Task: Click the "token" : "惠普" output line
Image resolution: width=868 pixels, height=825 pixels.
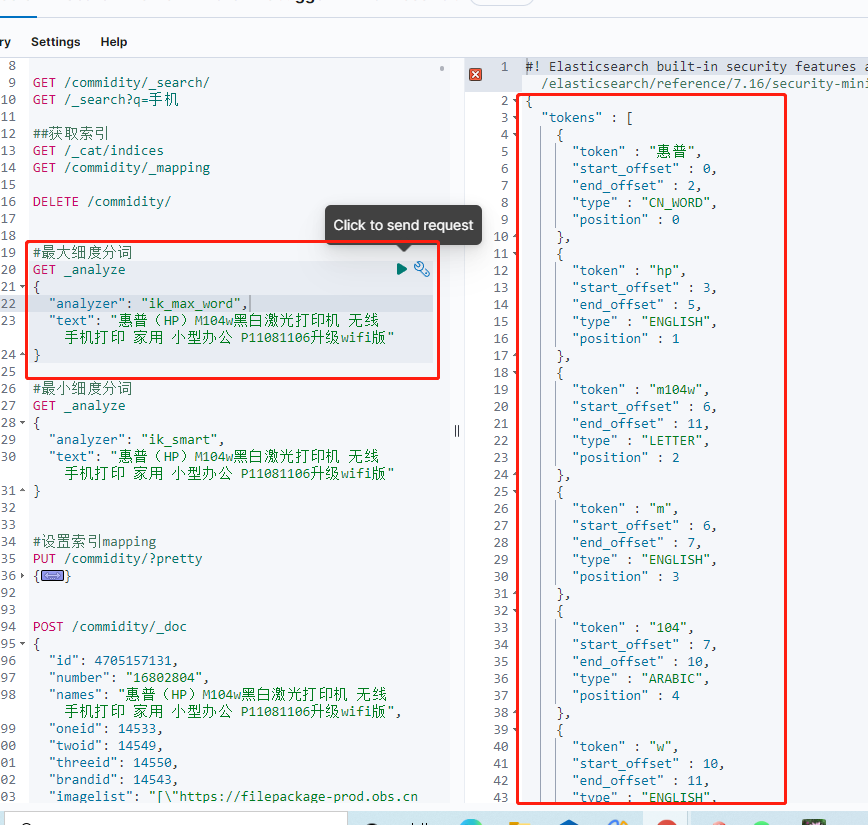Action: pos(637,152)
